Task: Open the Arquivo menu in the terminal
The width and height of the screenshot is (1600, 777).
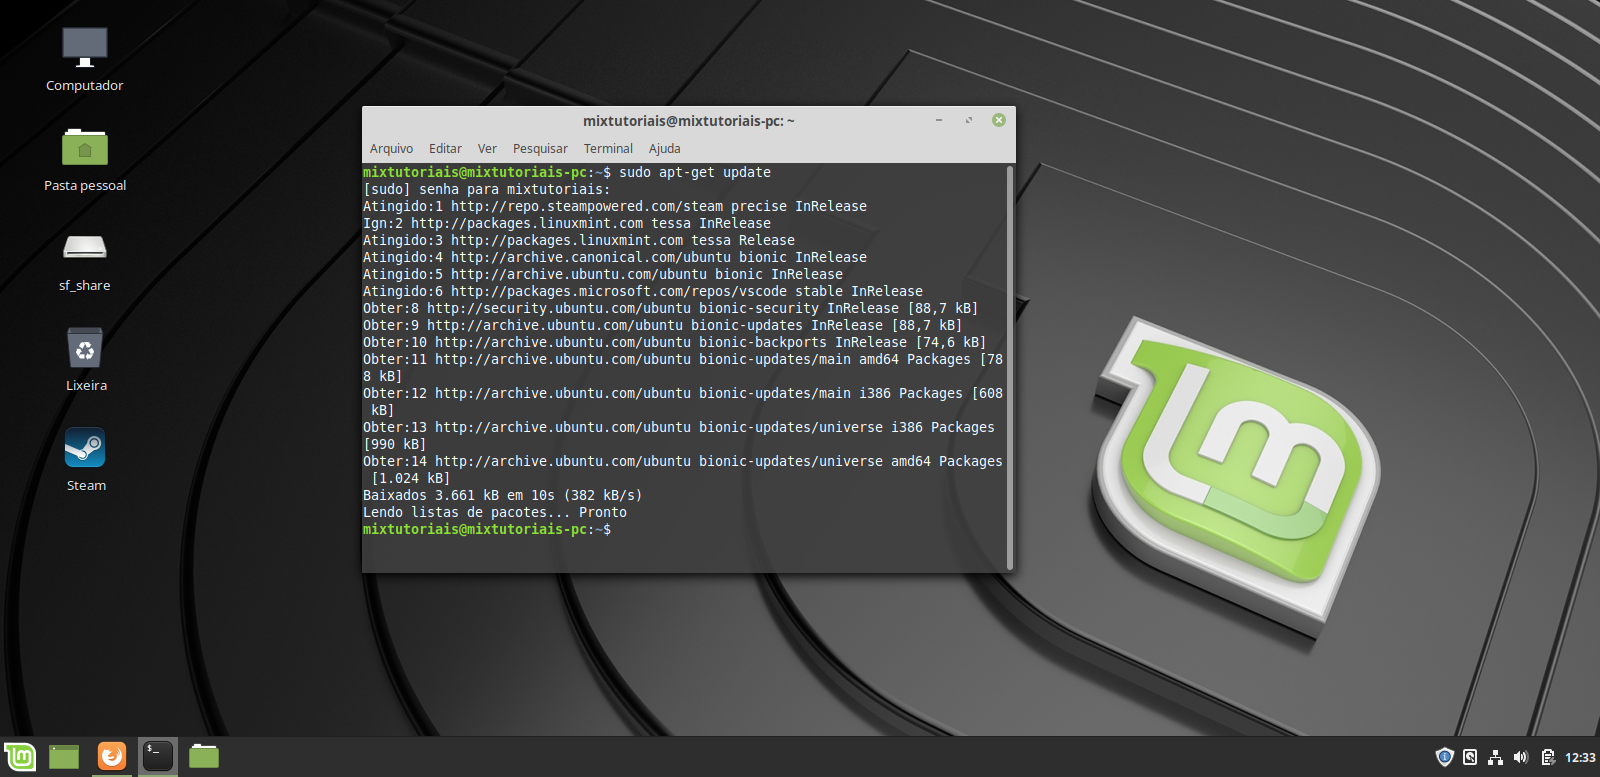Action: point(391,149)
